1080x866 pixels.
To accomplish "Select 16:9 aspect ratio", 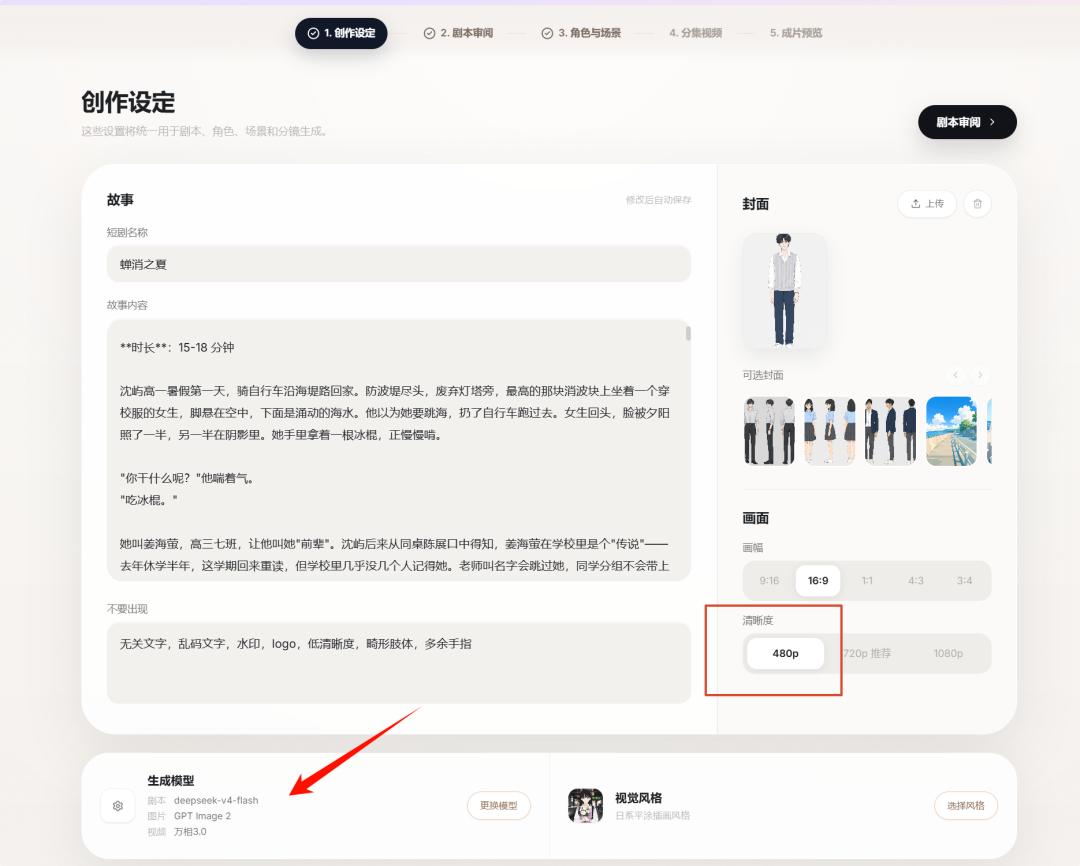I will [x=818, y=581].
